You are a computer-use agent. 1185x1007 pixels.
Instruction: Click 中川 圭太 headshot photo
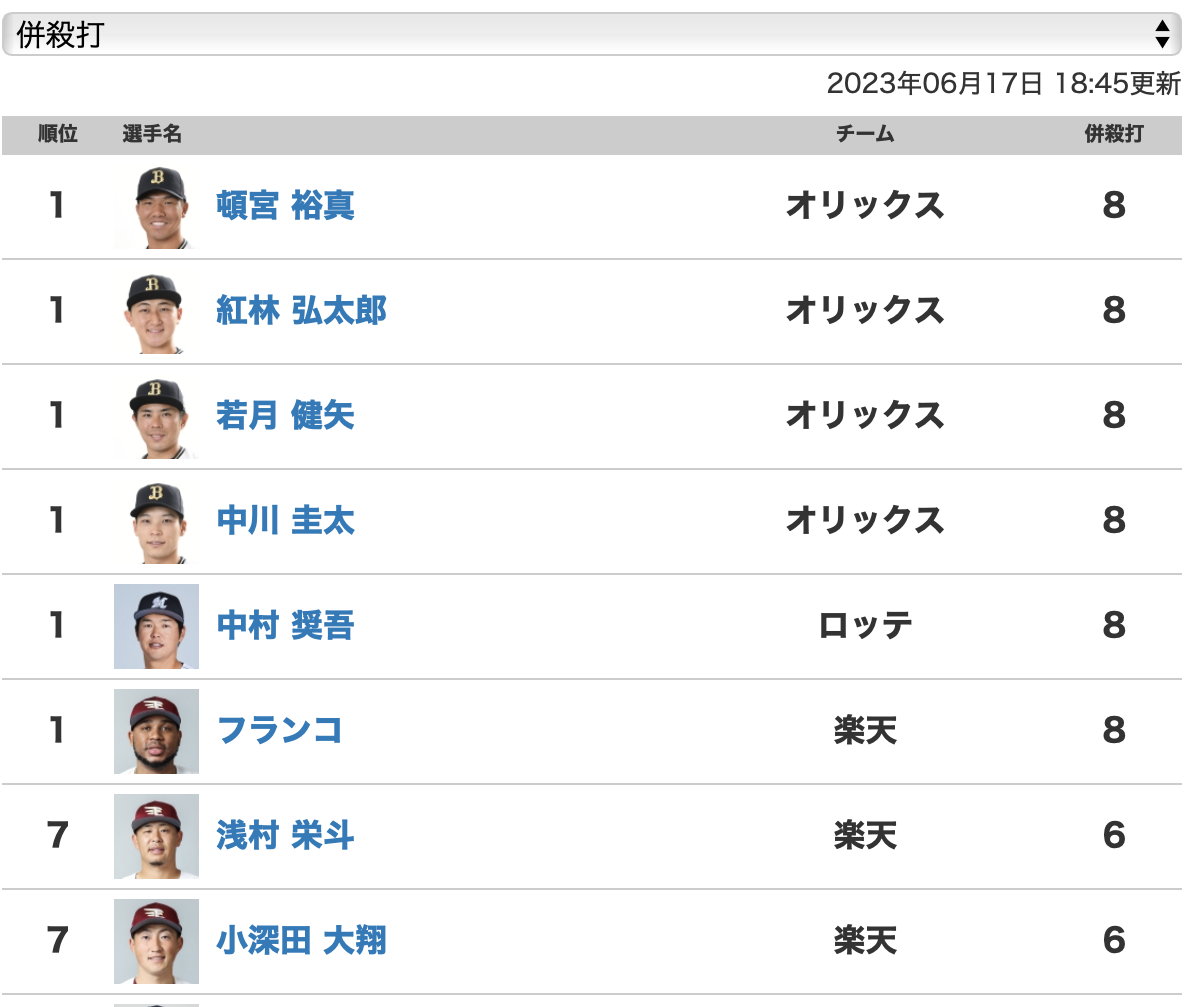(x=156, y=522)
